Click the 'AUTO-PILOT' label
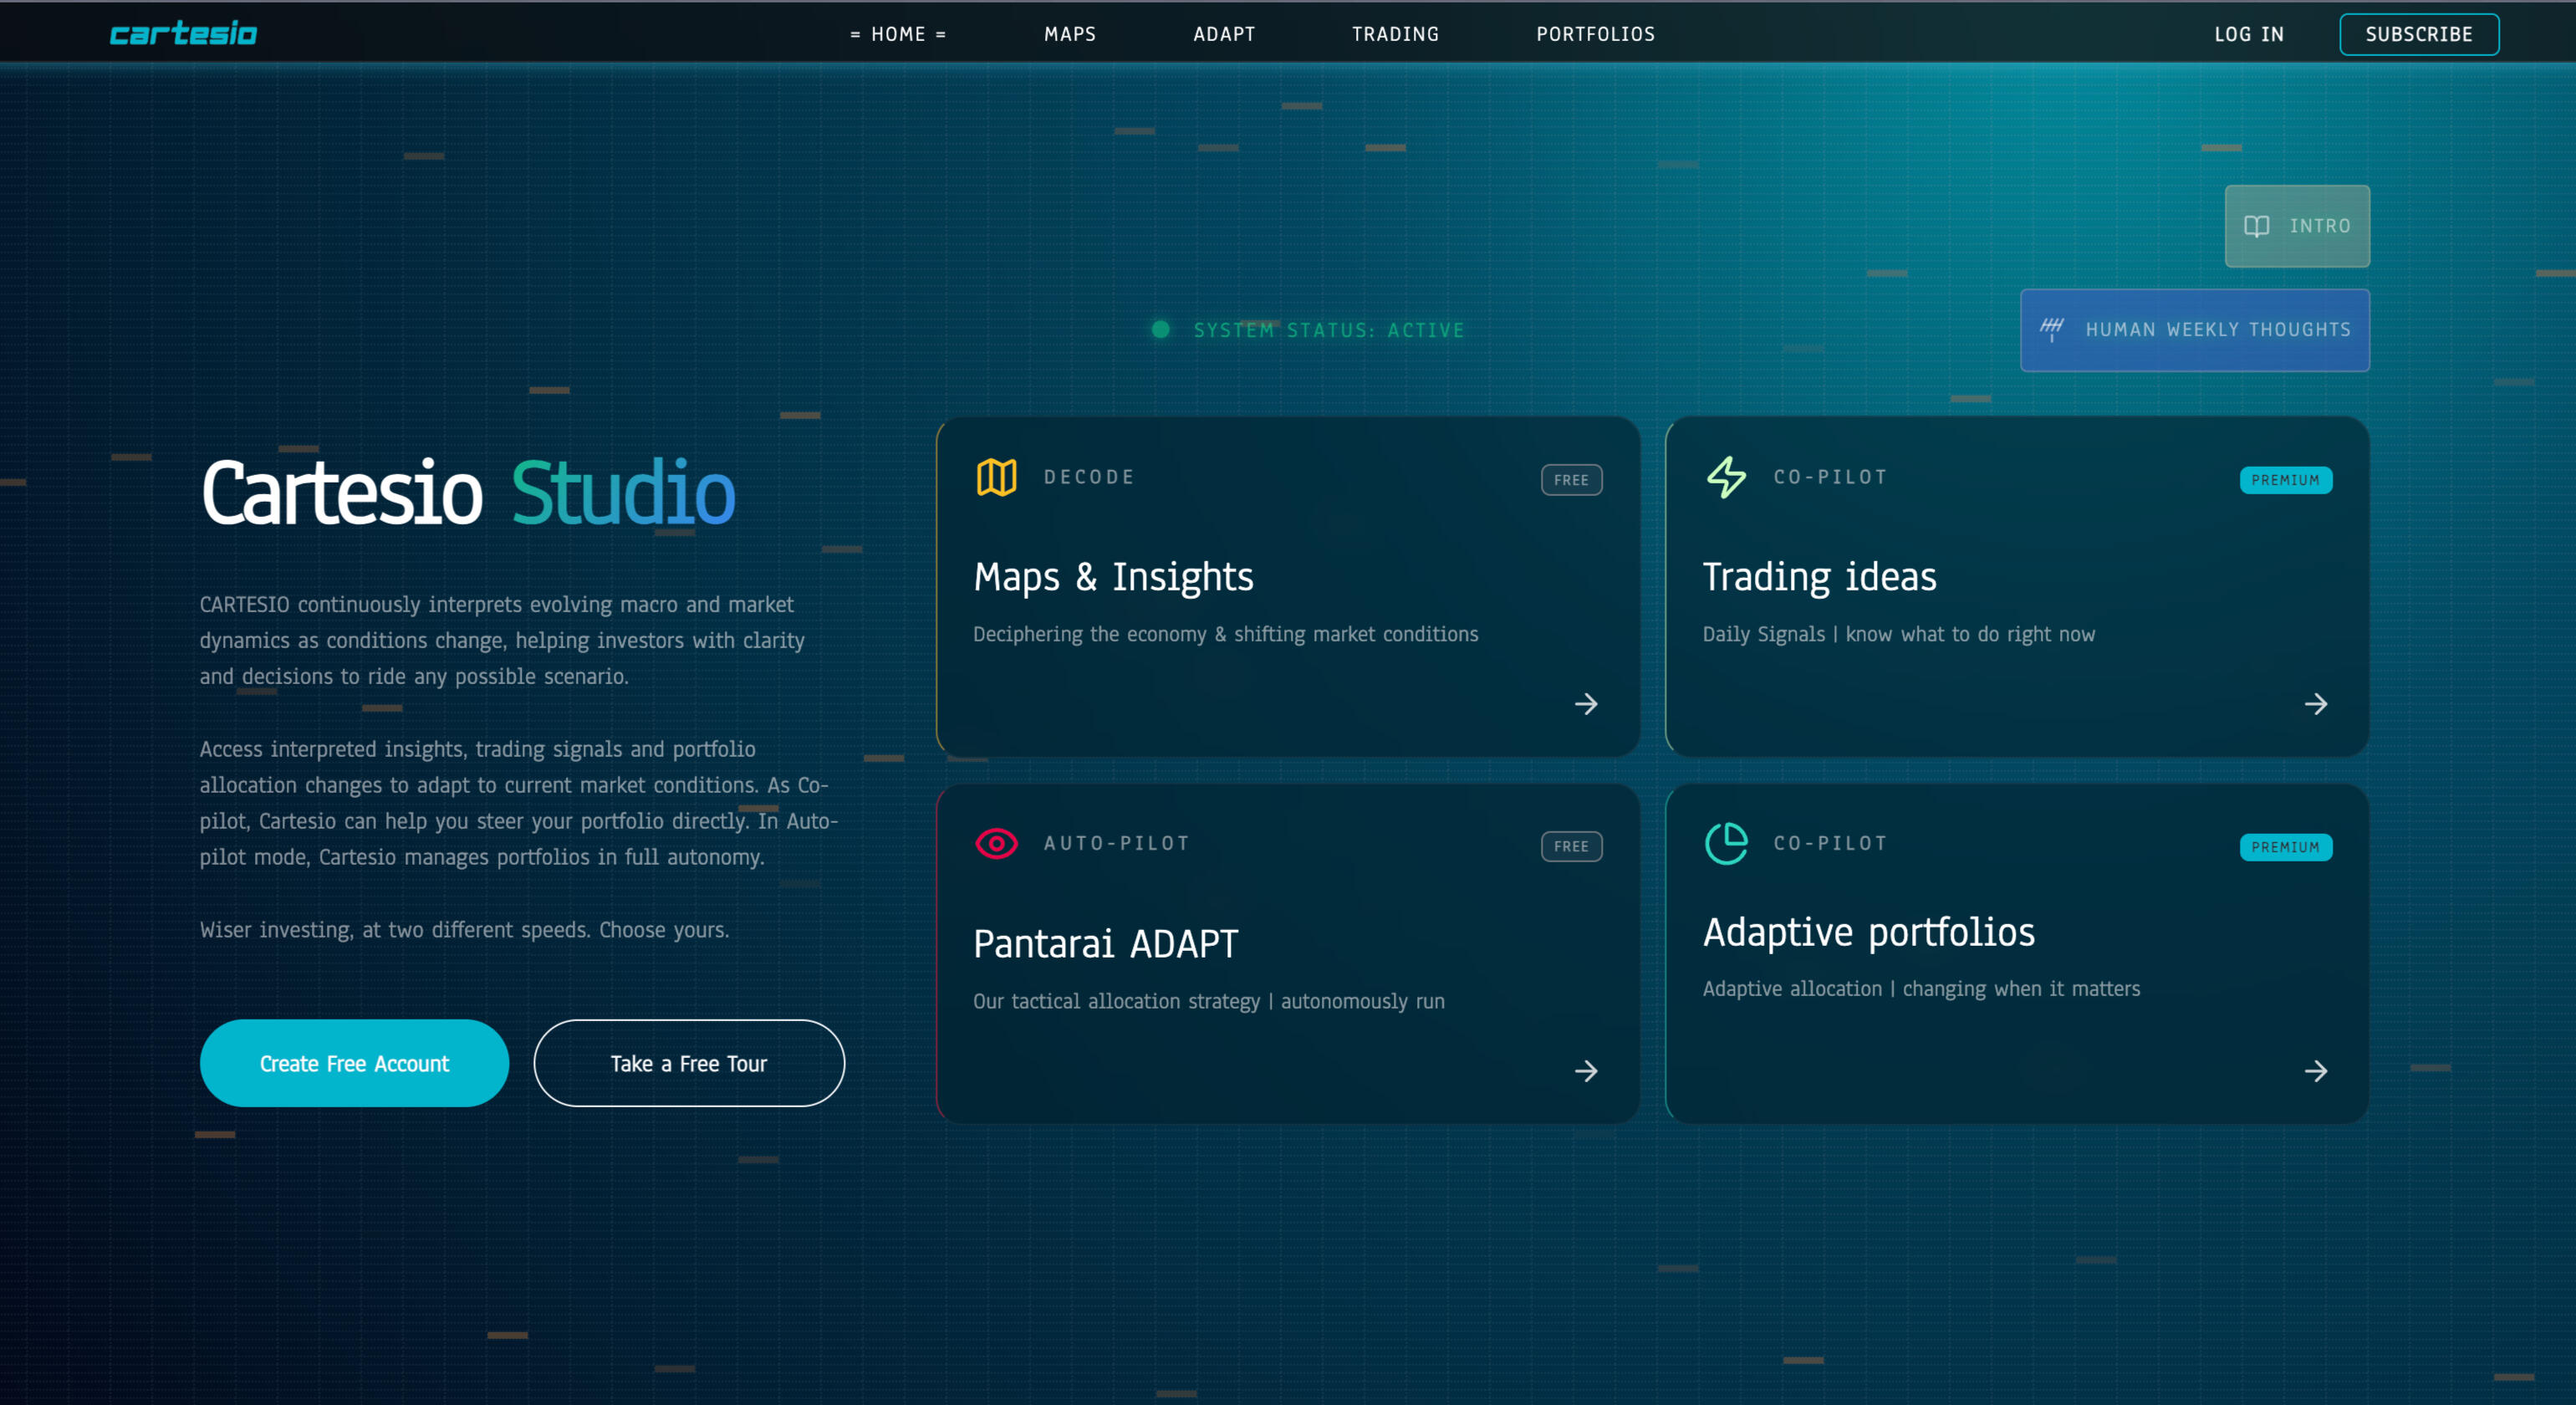This screenshot has height=1405, width=2576. click(1116, 843)
